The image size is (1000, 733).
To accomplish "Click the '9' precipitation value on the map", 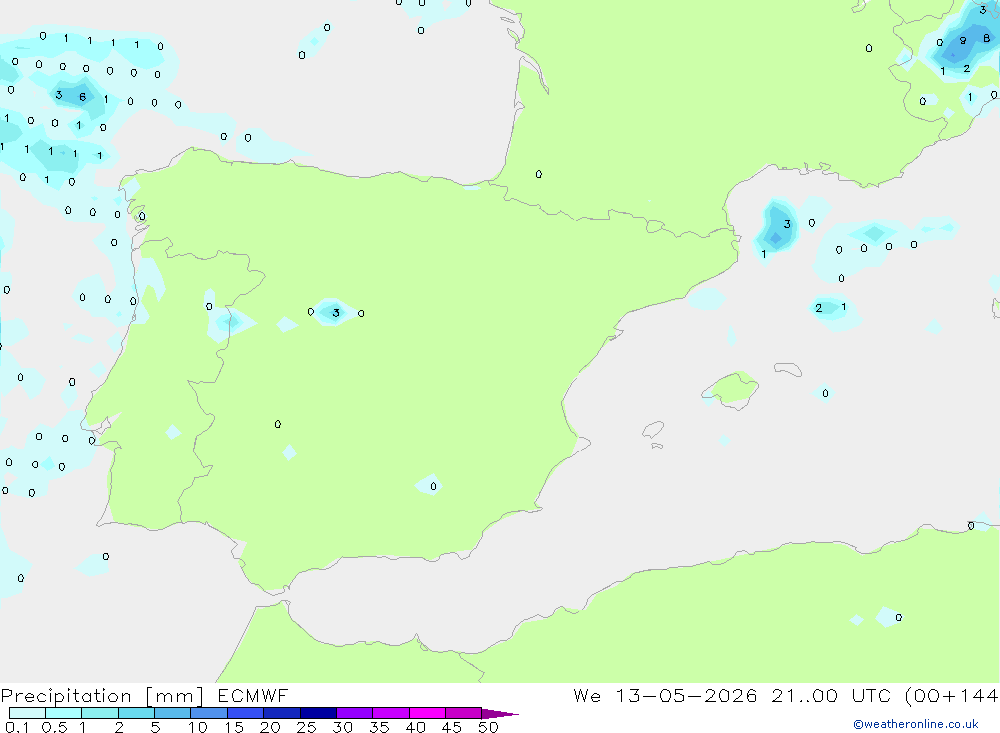I will [963, 40].
